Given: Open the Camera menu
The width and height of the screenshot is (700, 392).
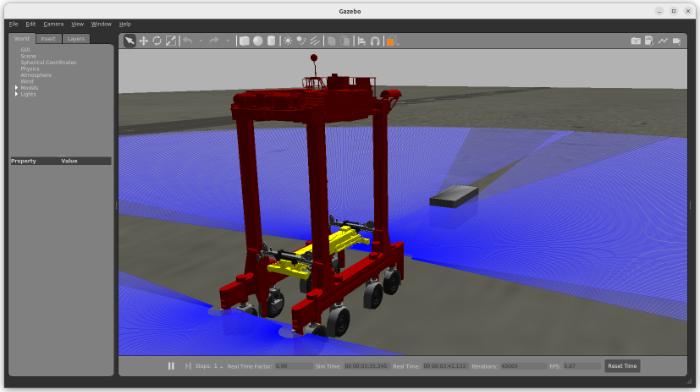Looking at the screenshot, I should tap(53, 24).
